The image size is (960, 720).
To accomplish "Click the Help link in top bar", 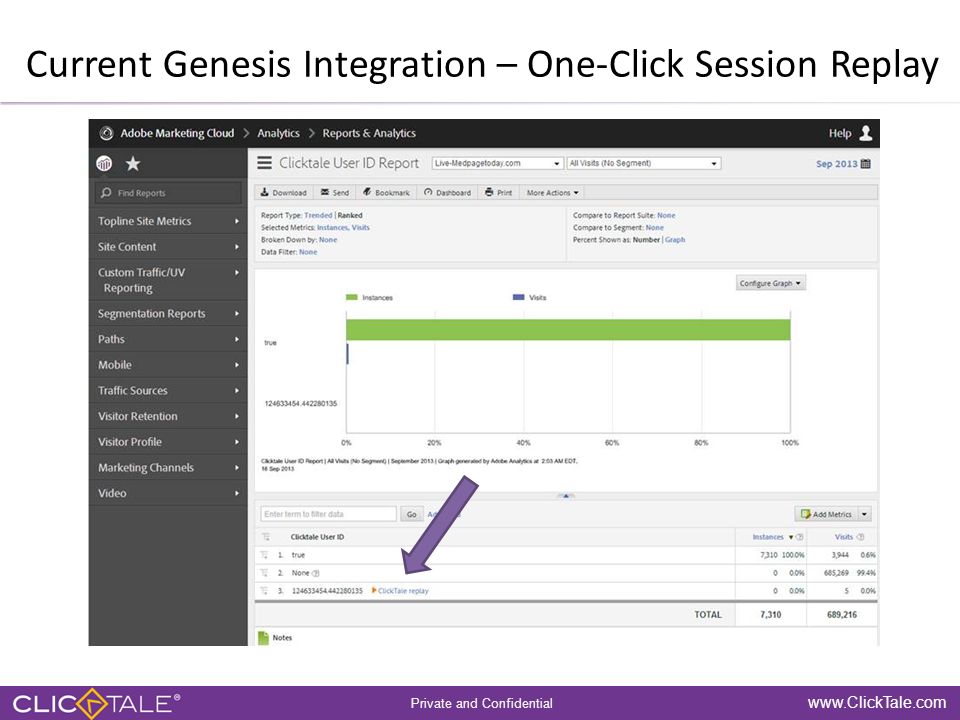I will (839, 133).
